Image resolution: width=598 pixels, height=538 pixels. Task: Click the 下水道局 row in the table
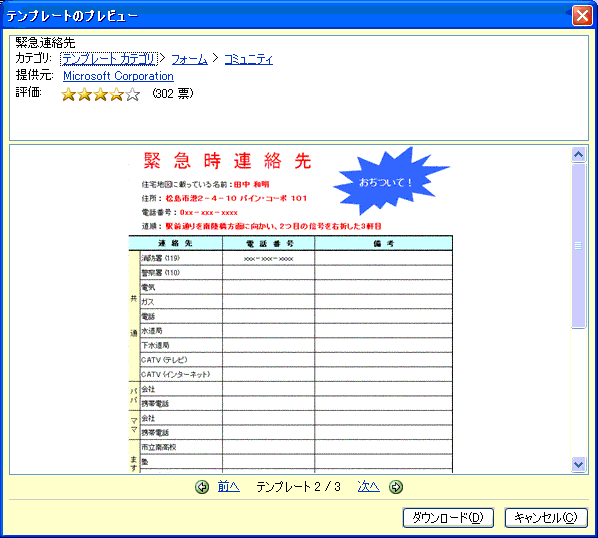pos(296,345)
